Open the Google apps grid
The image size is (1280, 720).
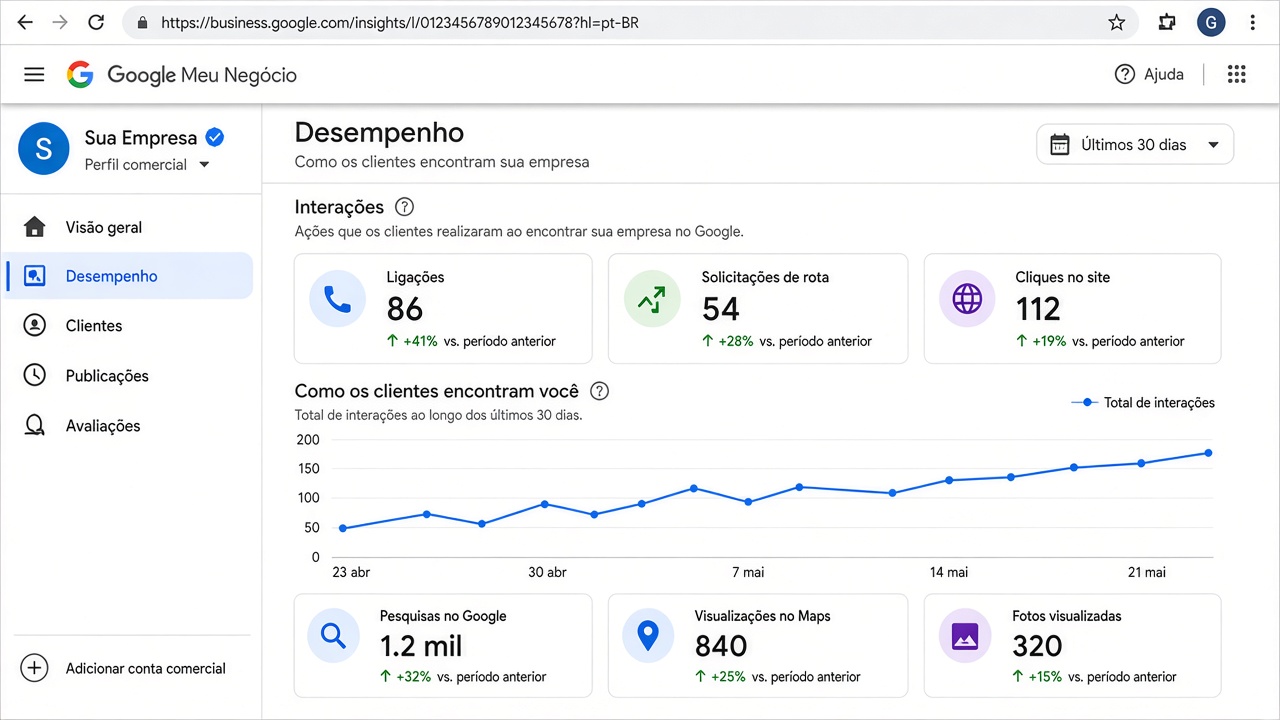[1236, 74]
